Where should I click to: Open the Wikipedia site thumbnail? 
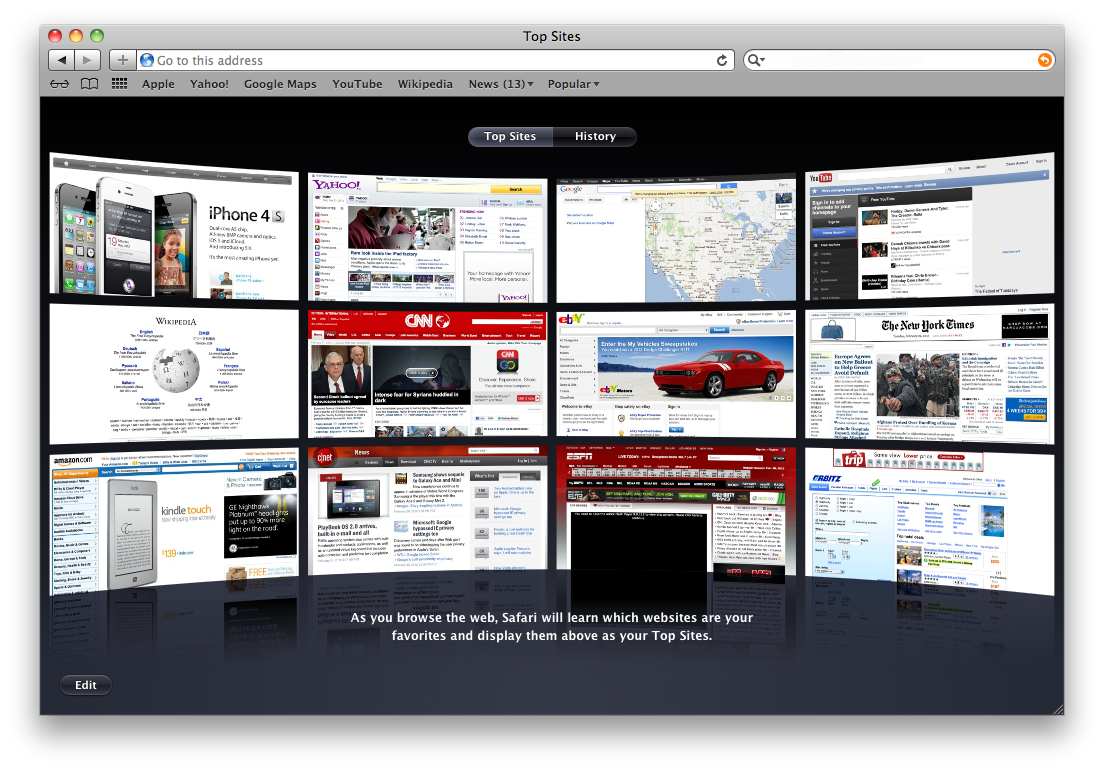pyautogui.click(x=174, y=374)
